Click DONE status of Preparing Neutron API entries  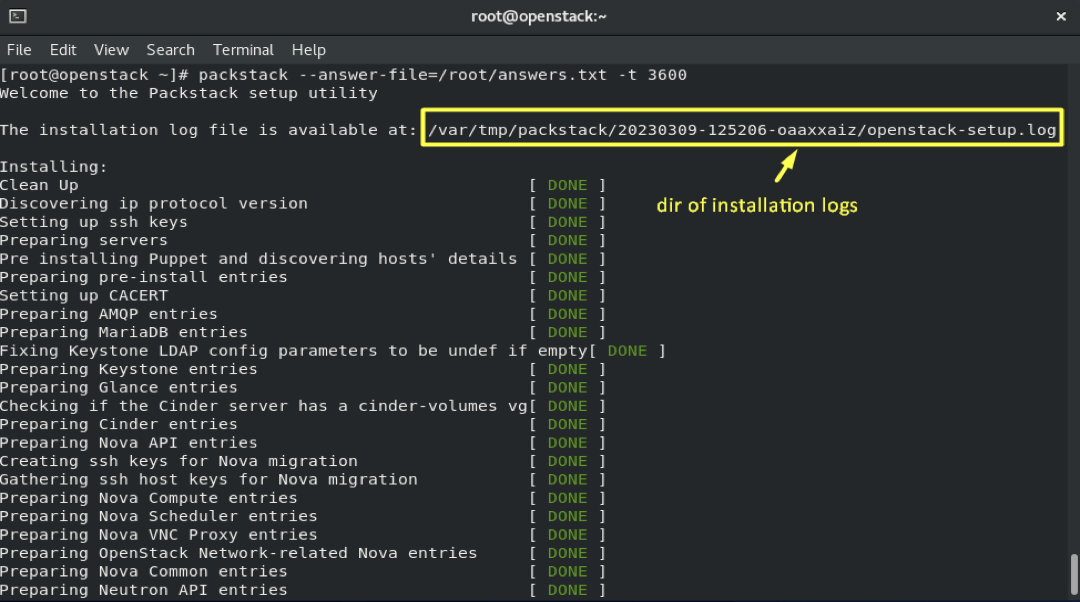click(x=568, y=590)
